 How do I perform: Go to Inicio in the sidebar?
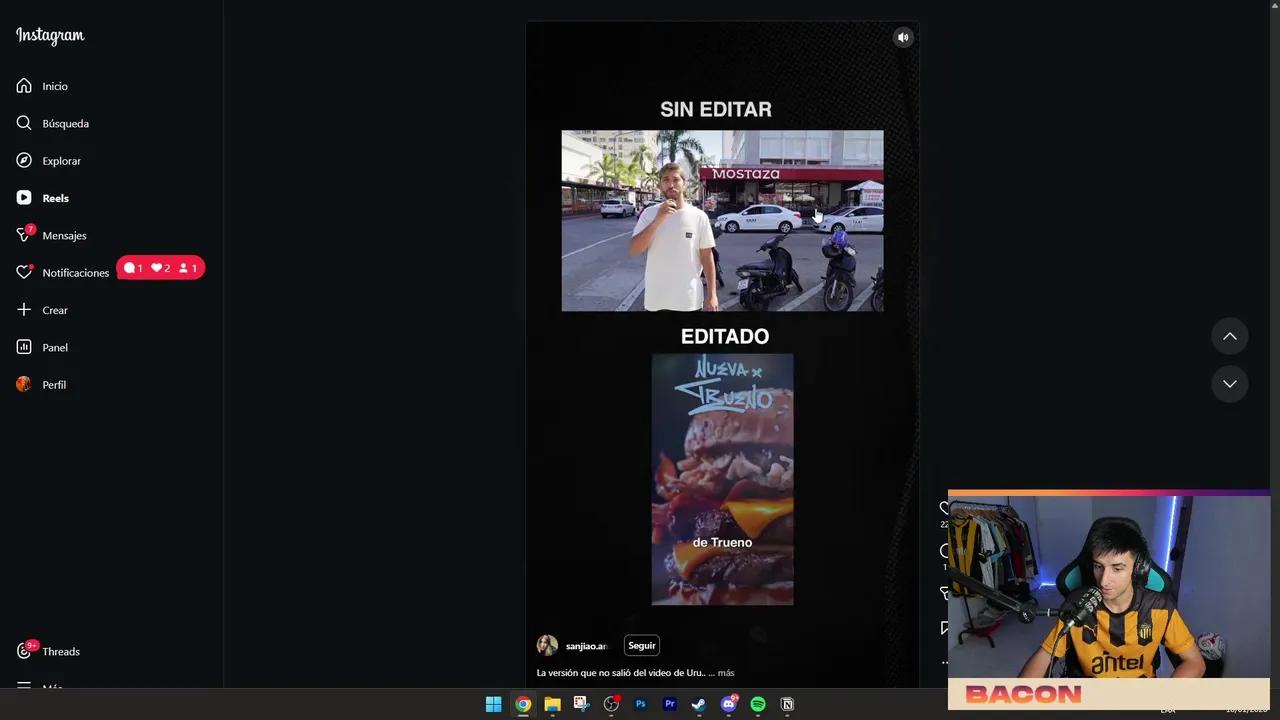tap(42, 86)
